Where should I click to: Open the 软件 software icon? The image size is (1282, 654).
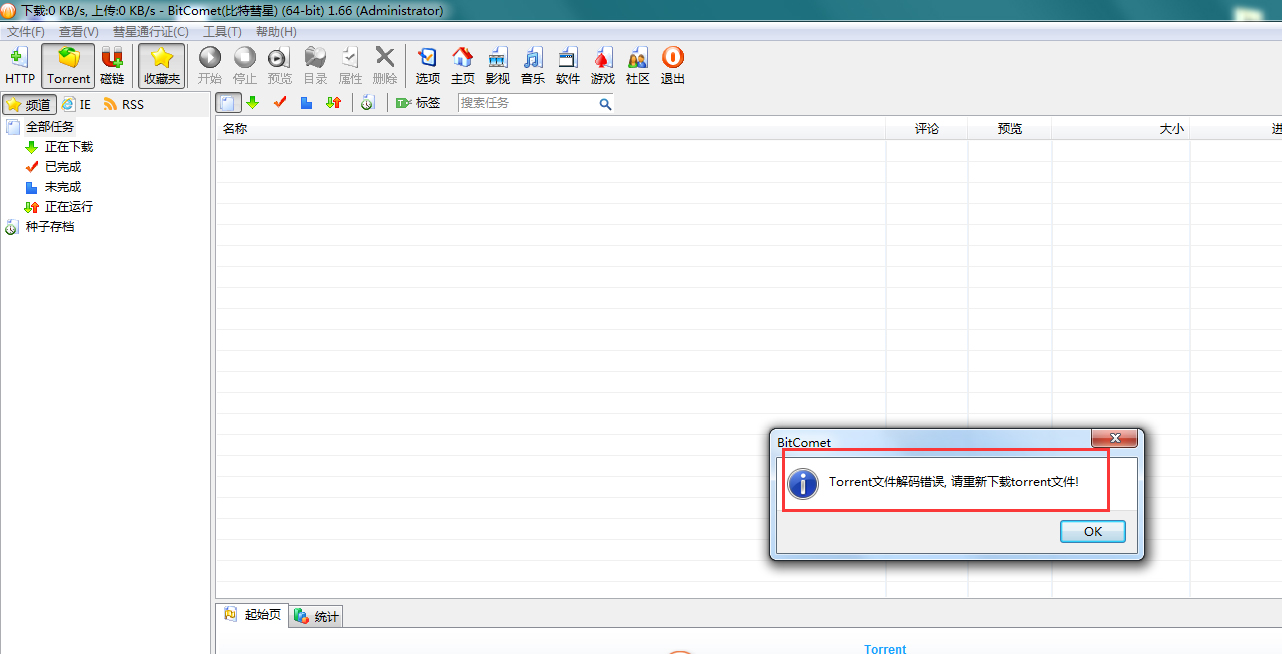click(x=568, y=65)
